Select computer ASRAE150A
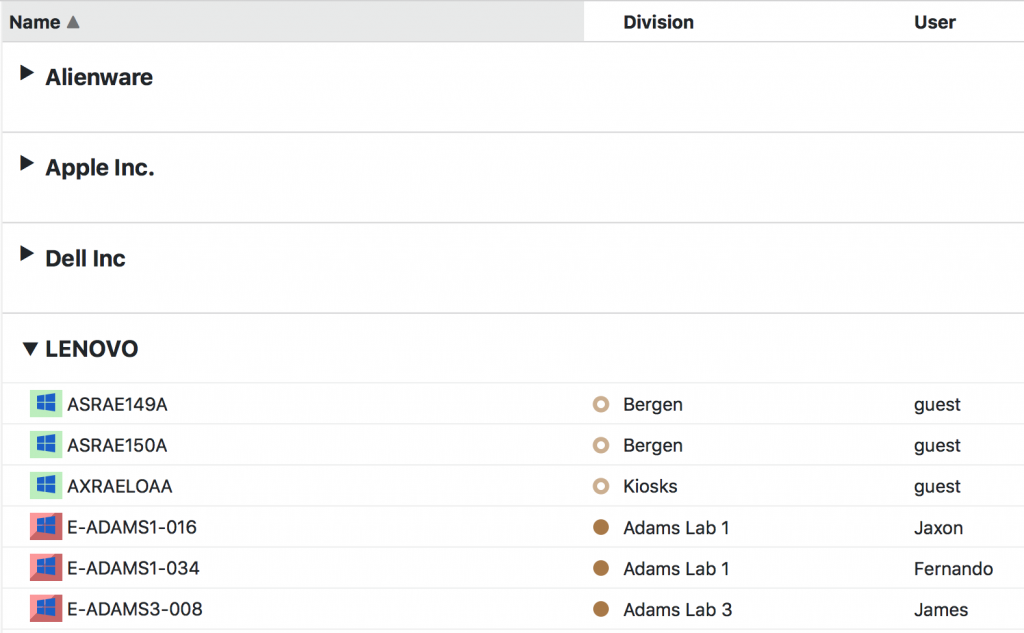 [x=118, y=446]
